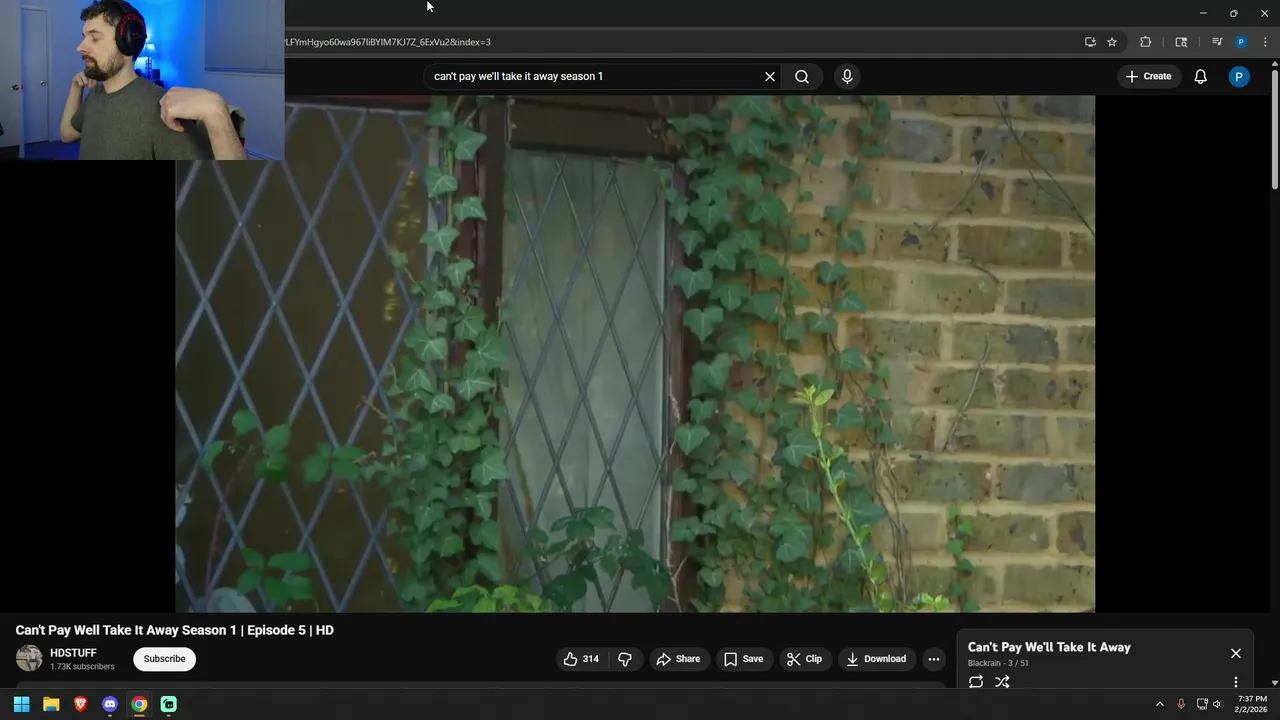Image resolution: width=1280 pixels, height=720 pixels.
Task: Open Chrome extensions puzzle icon
Action: coord(1146,42)
